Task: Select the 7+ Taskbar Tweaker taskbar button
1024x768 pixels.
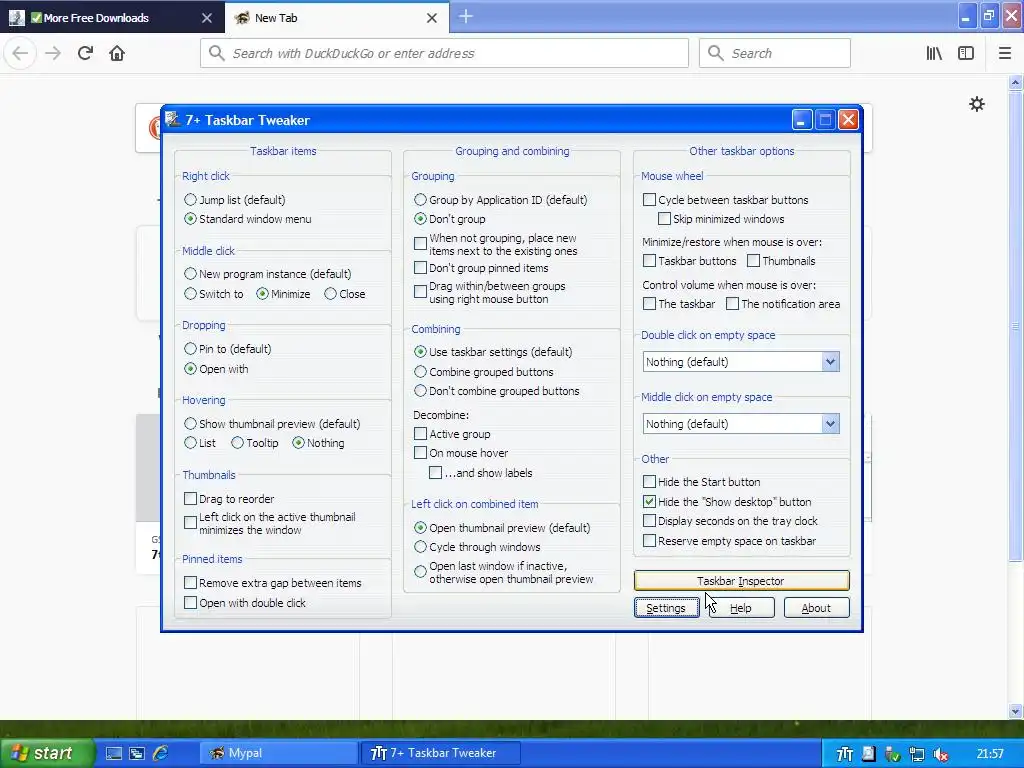Action: tap(441, 753)
